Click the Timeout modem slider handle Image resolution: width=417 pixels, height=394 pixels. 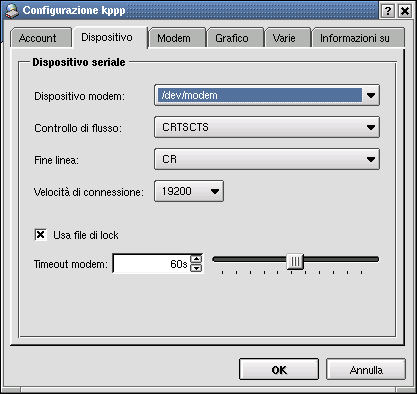click(x=295, y=261)
